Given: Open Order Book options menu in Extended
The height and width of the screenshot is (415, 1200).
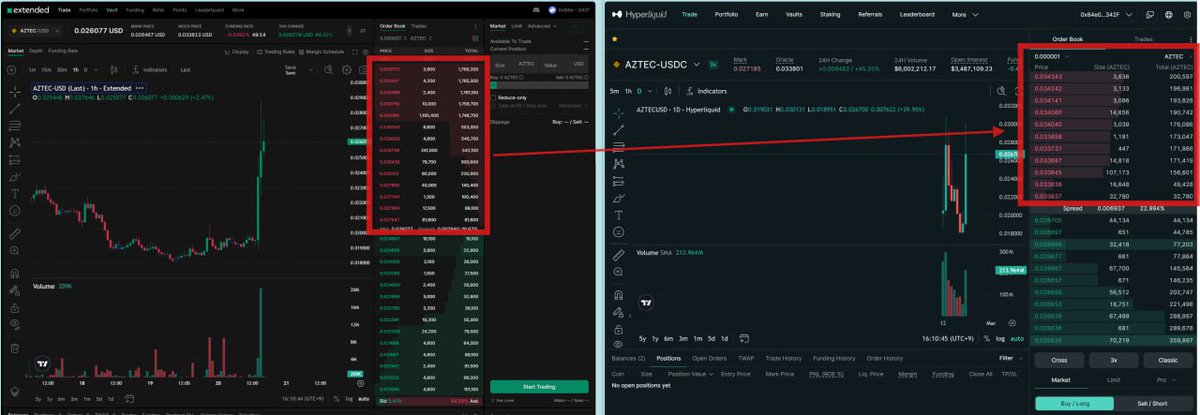Looking at the screenshot, I should click(477, 25).
